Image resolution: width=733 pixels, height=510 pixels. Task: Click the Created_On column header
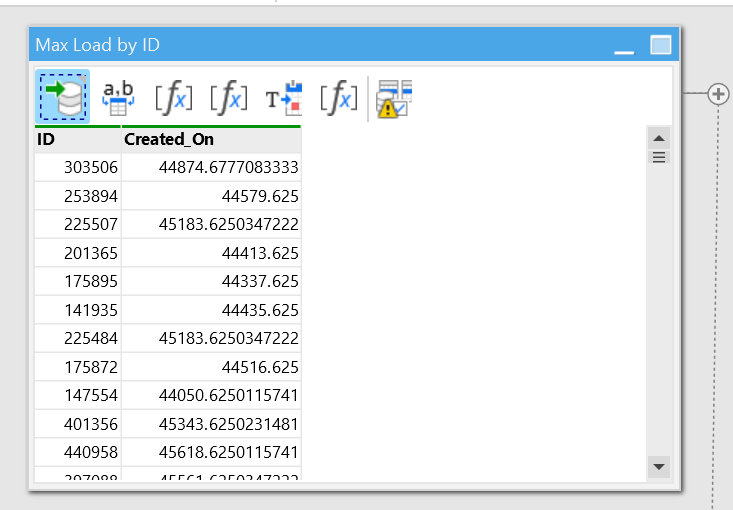tap(210, 140)
